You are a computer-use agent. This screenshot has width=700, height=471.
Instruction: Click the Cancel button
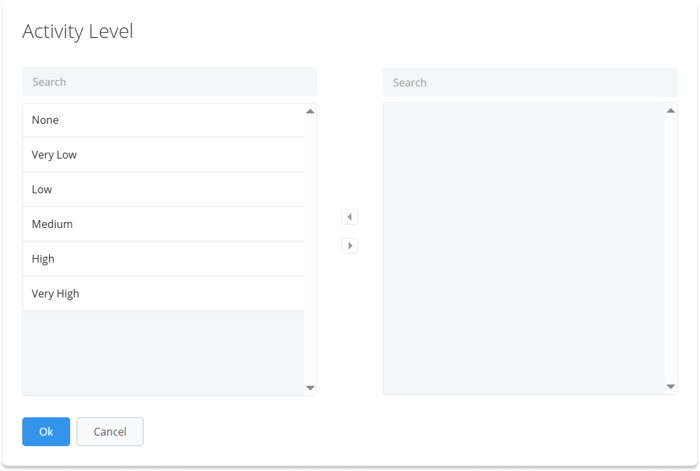click(x=110, y=431)
